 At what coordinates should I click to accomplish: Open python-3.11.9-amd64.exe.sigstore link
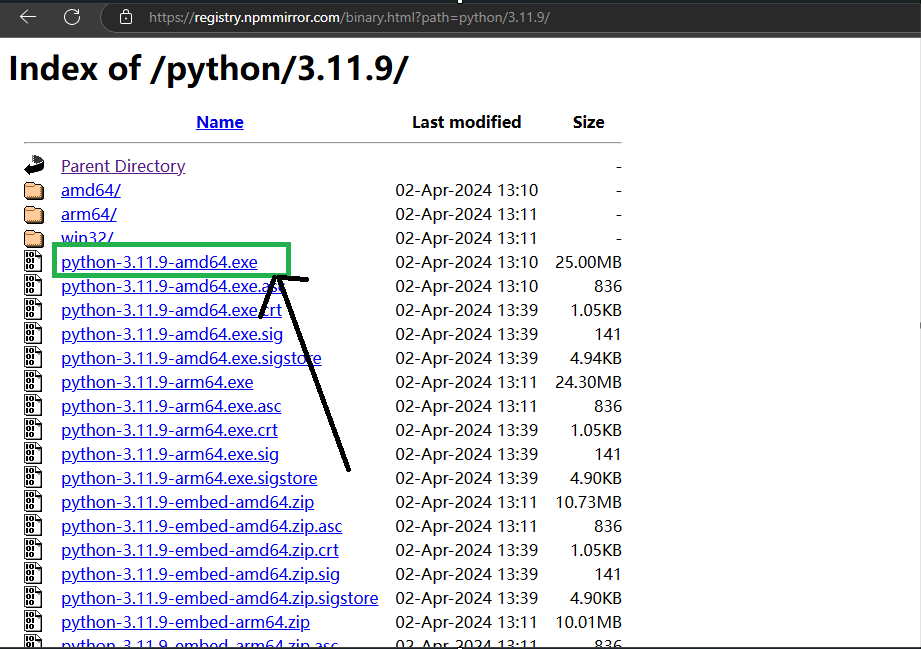click(191, 358)
